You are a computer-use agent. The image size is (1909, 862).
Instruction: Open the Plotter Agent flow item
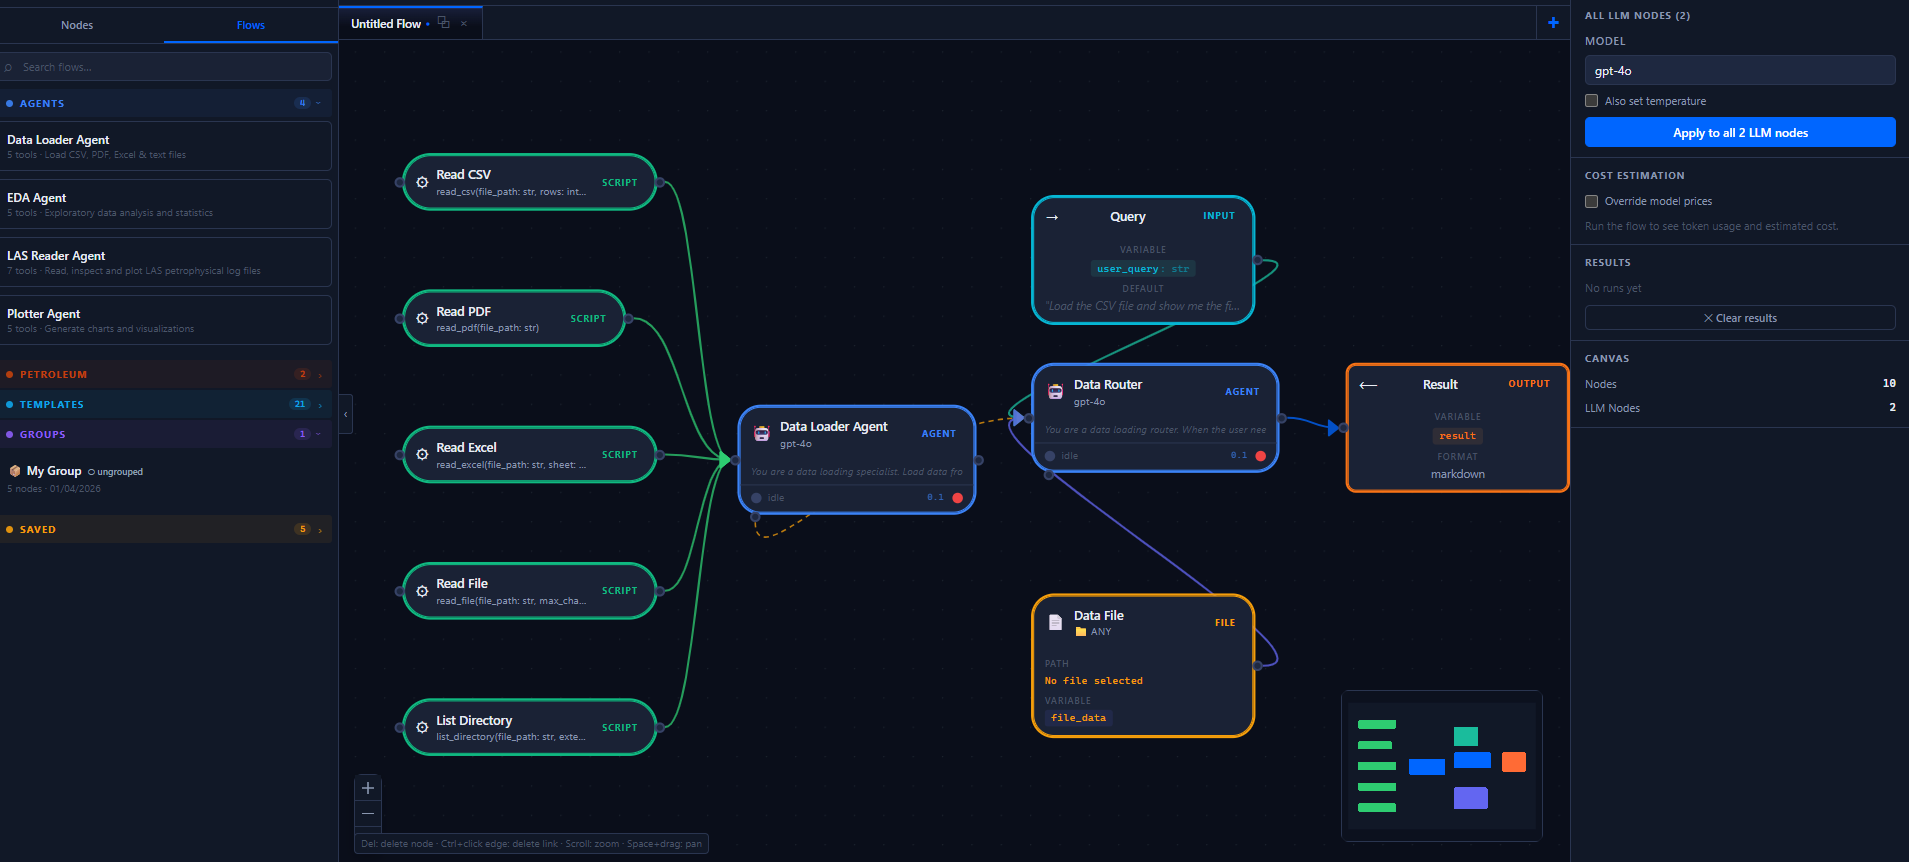165,321
